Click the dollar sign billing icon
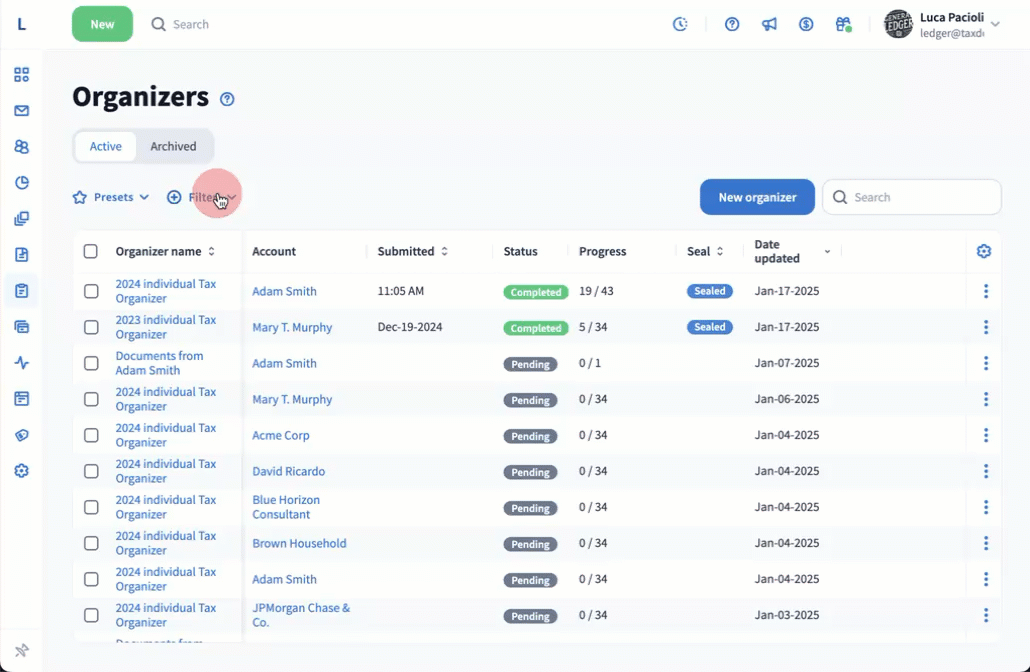1030x672 pixels. tap(806, 24)
